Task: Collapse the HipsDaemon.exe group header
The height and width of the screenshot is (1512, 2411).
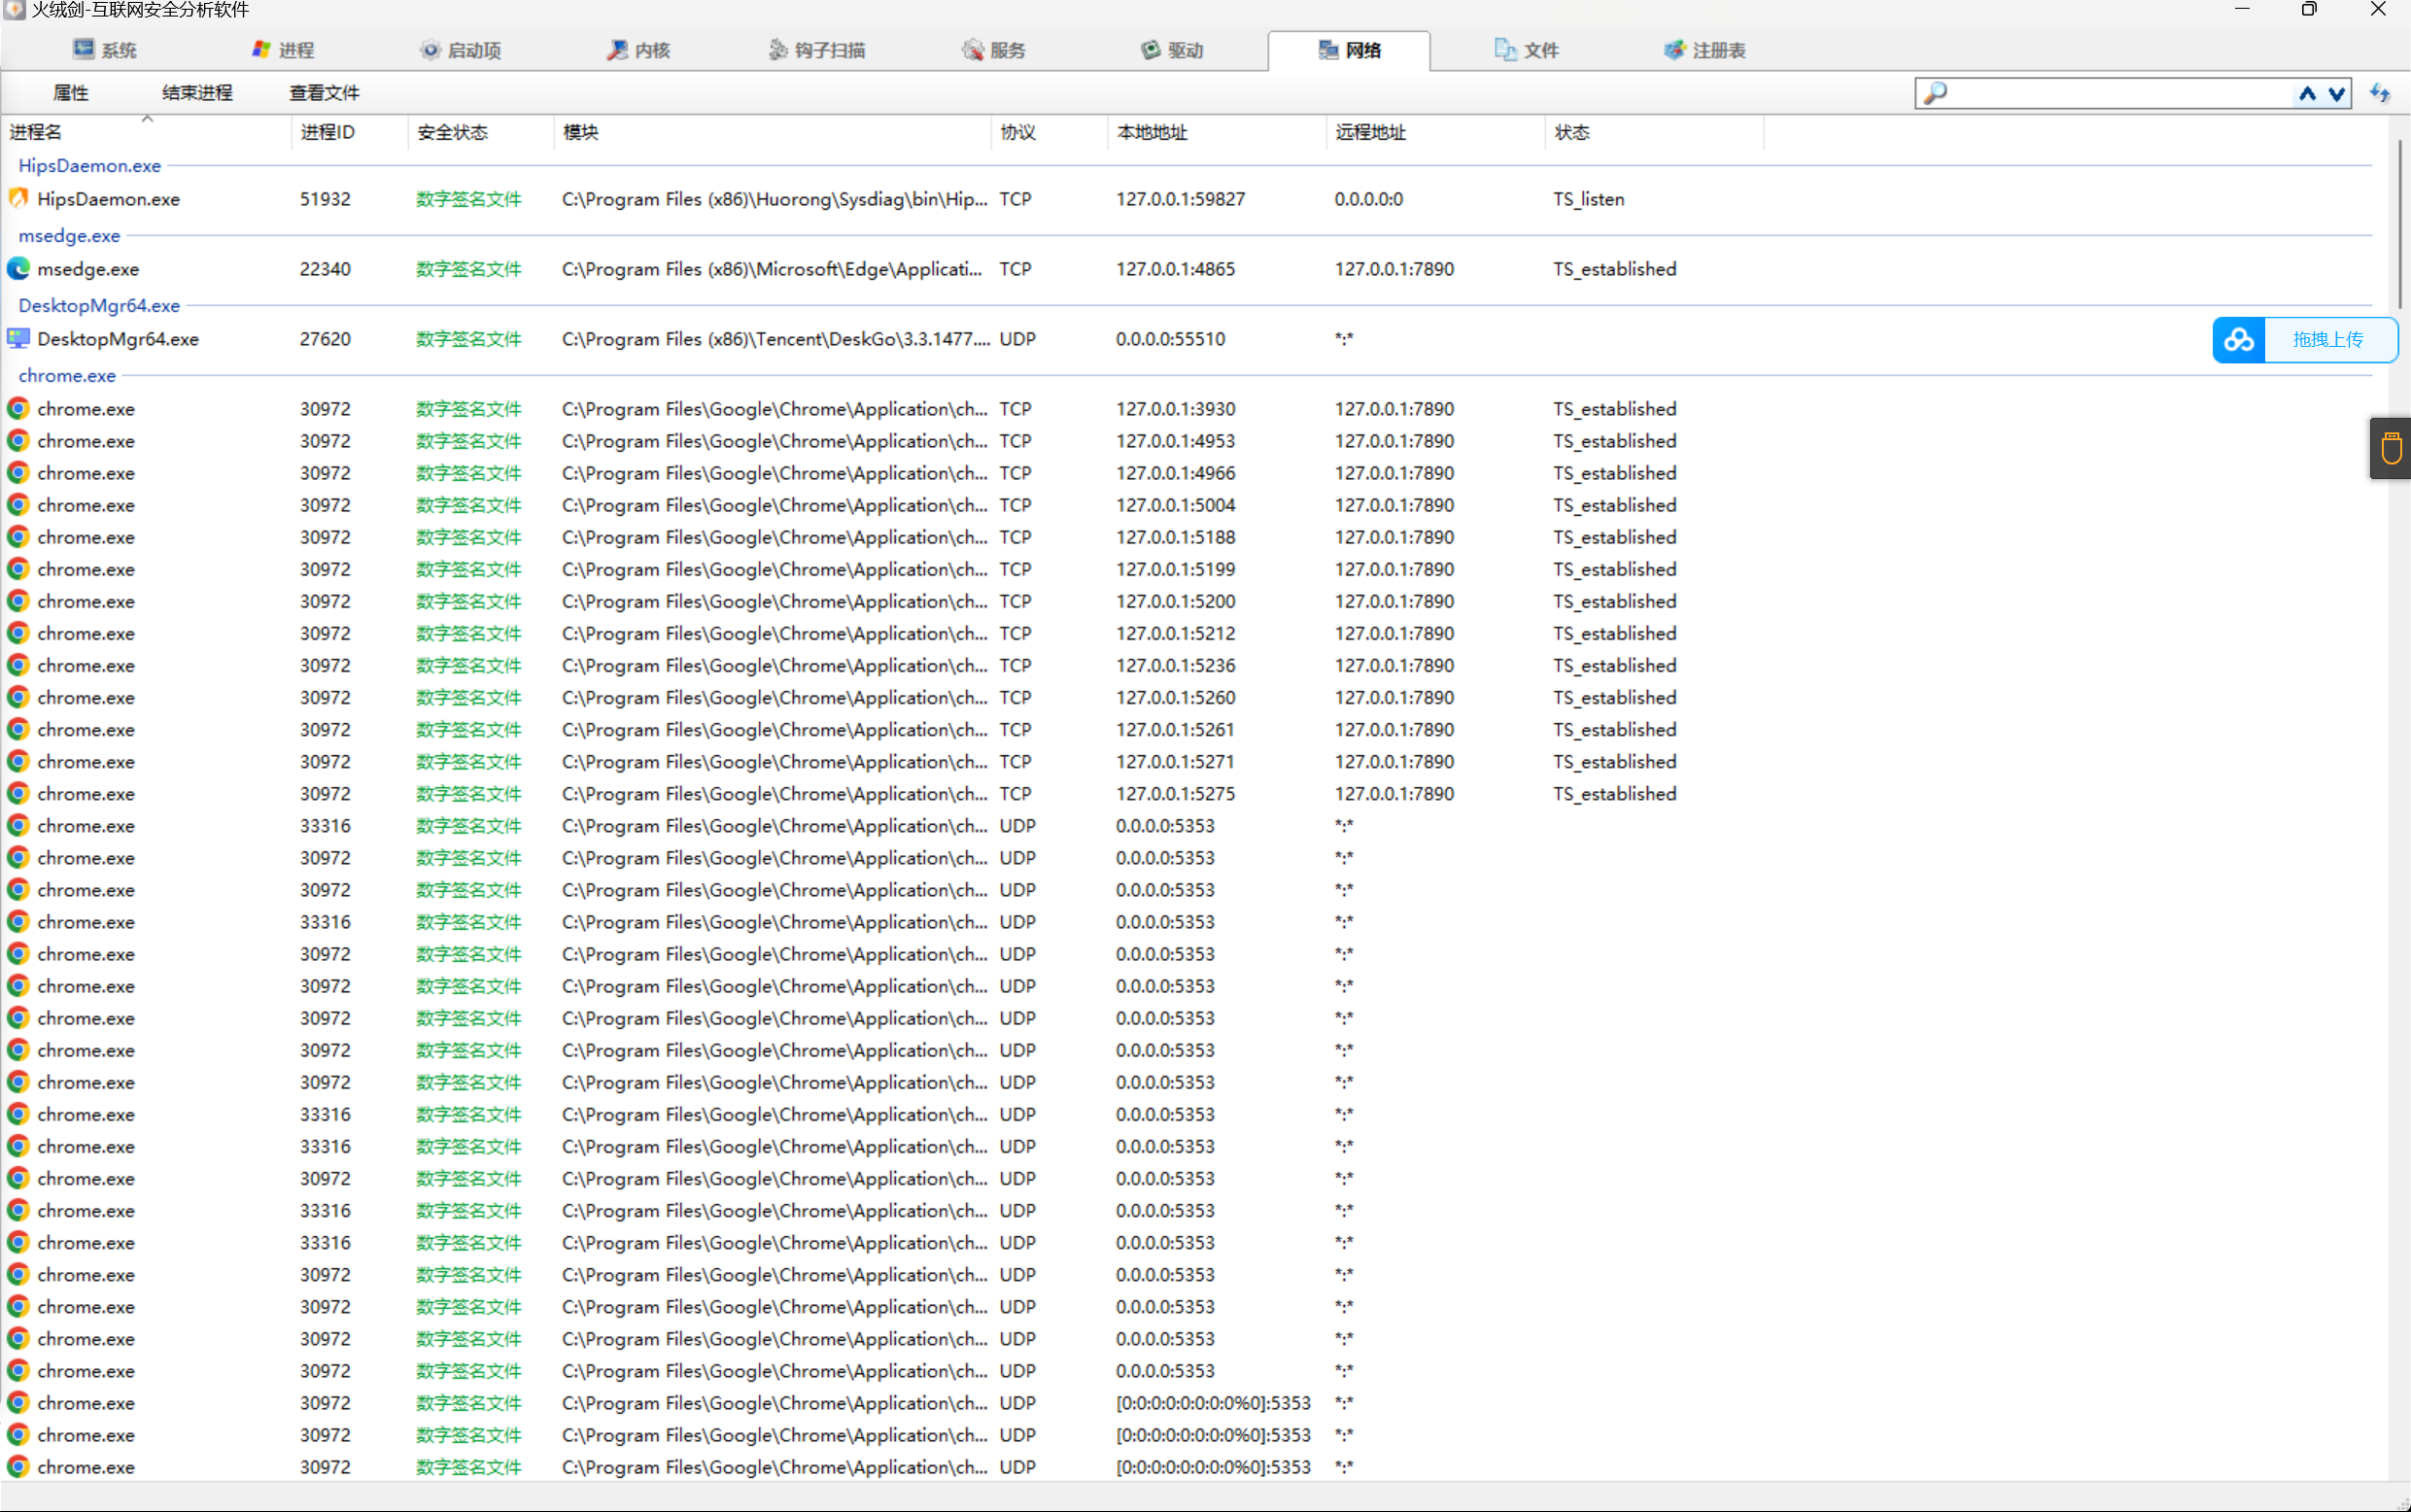Action: click(89, 166)
